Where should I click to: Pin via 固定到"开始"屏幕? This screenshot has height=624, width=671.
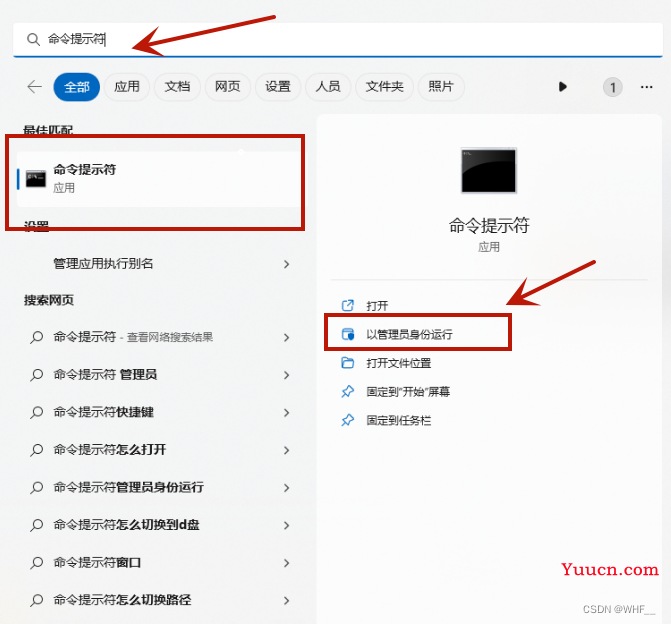(x=408, y=392)
